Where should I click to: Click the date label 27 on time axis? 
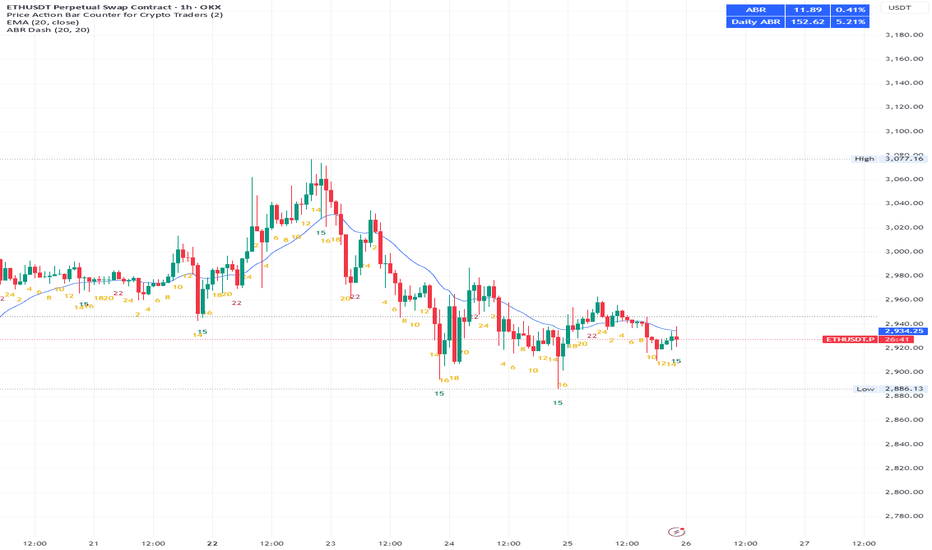point(804,543)
